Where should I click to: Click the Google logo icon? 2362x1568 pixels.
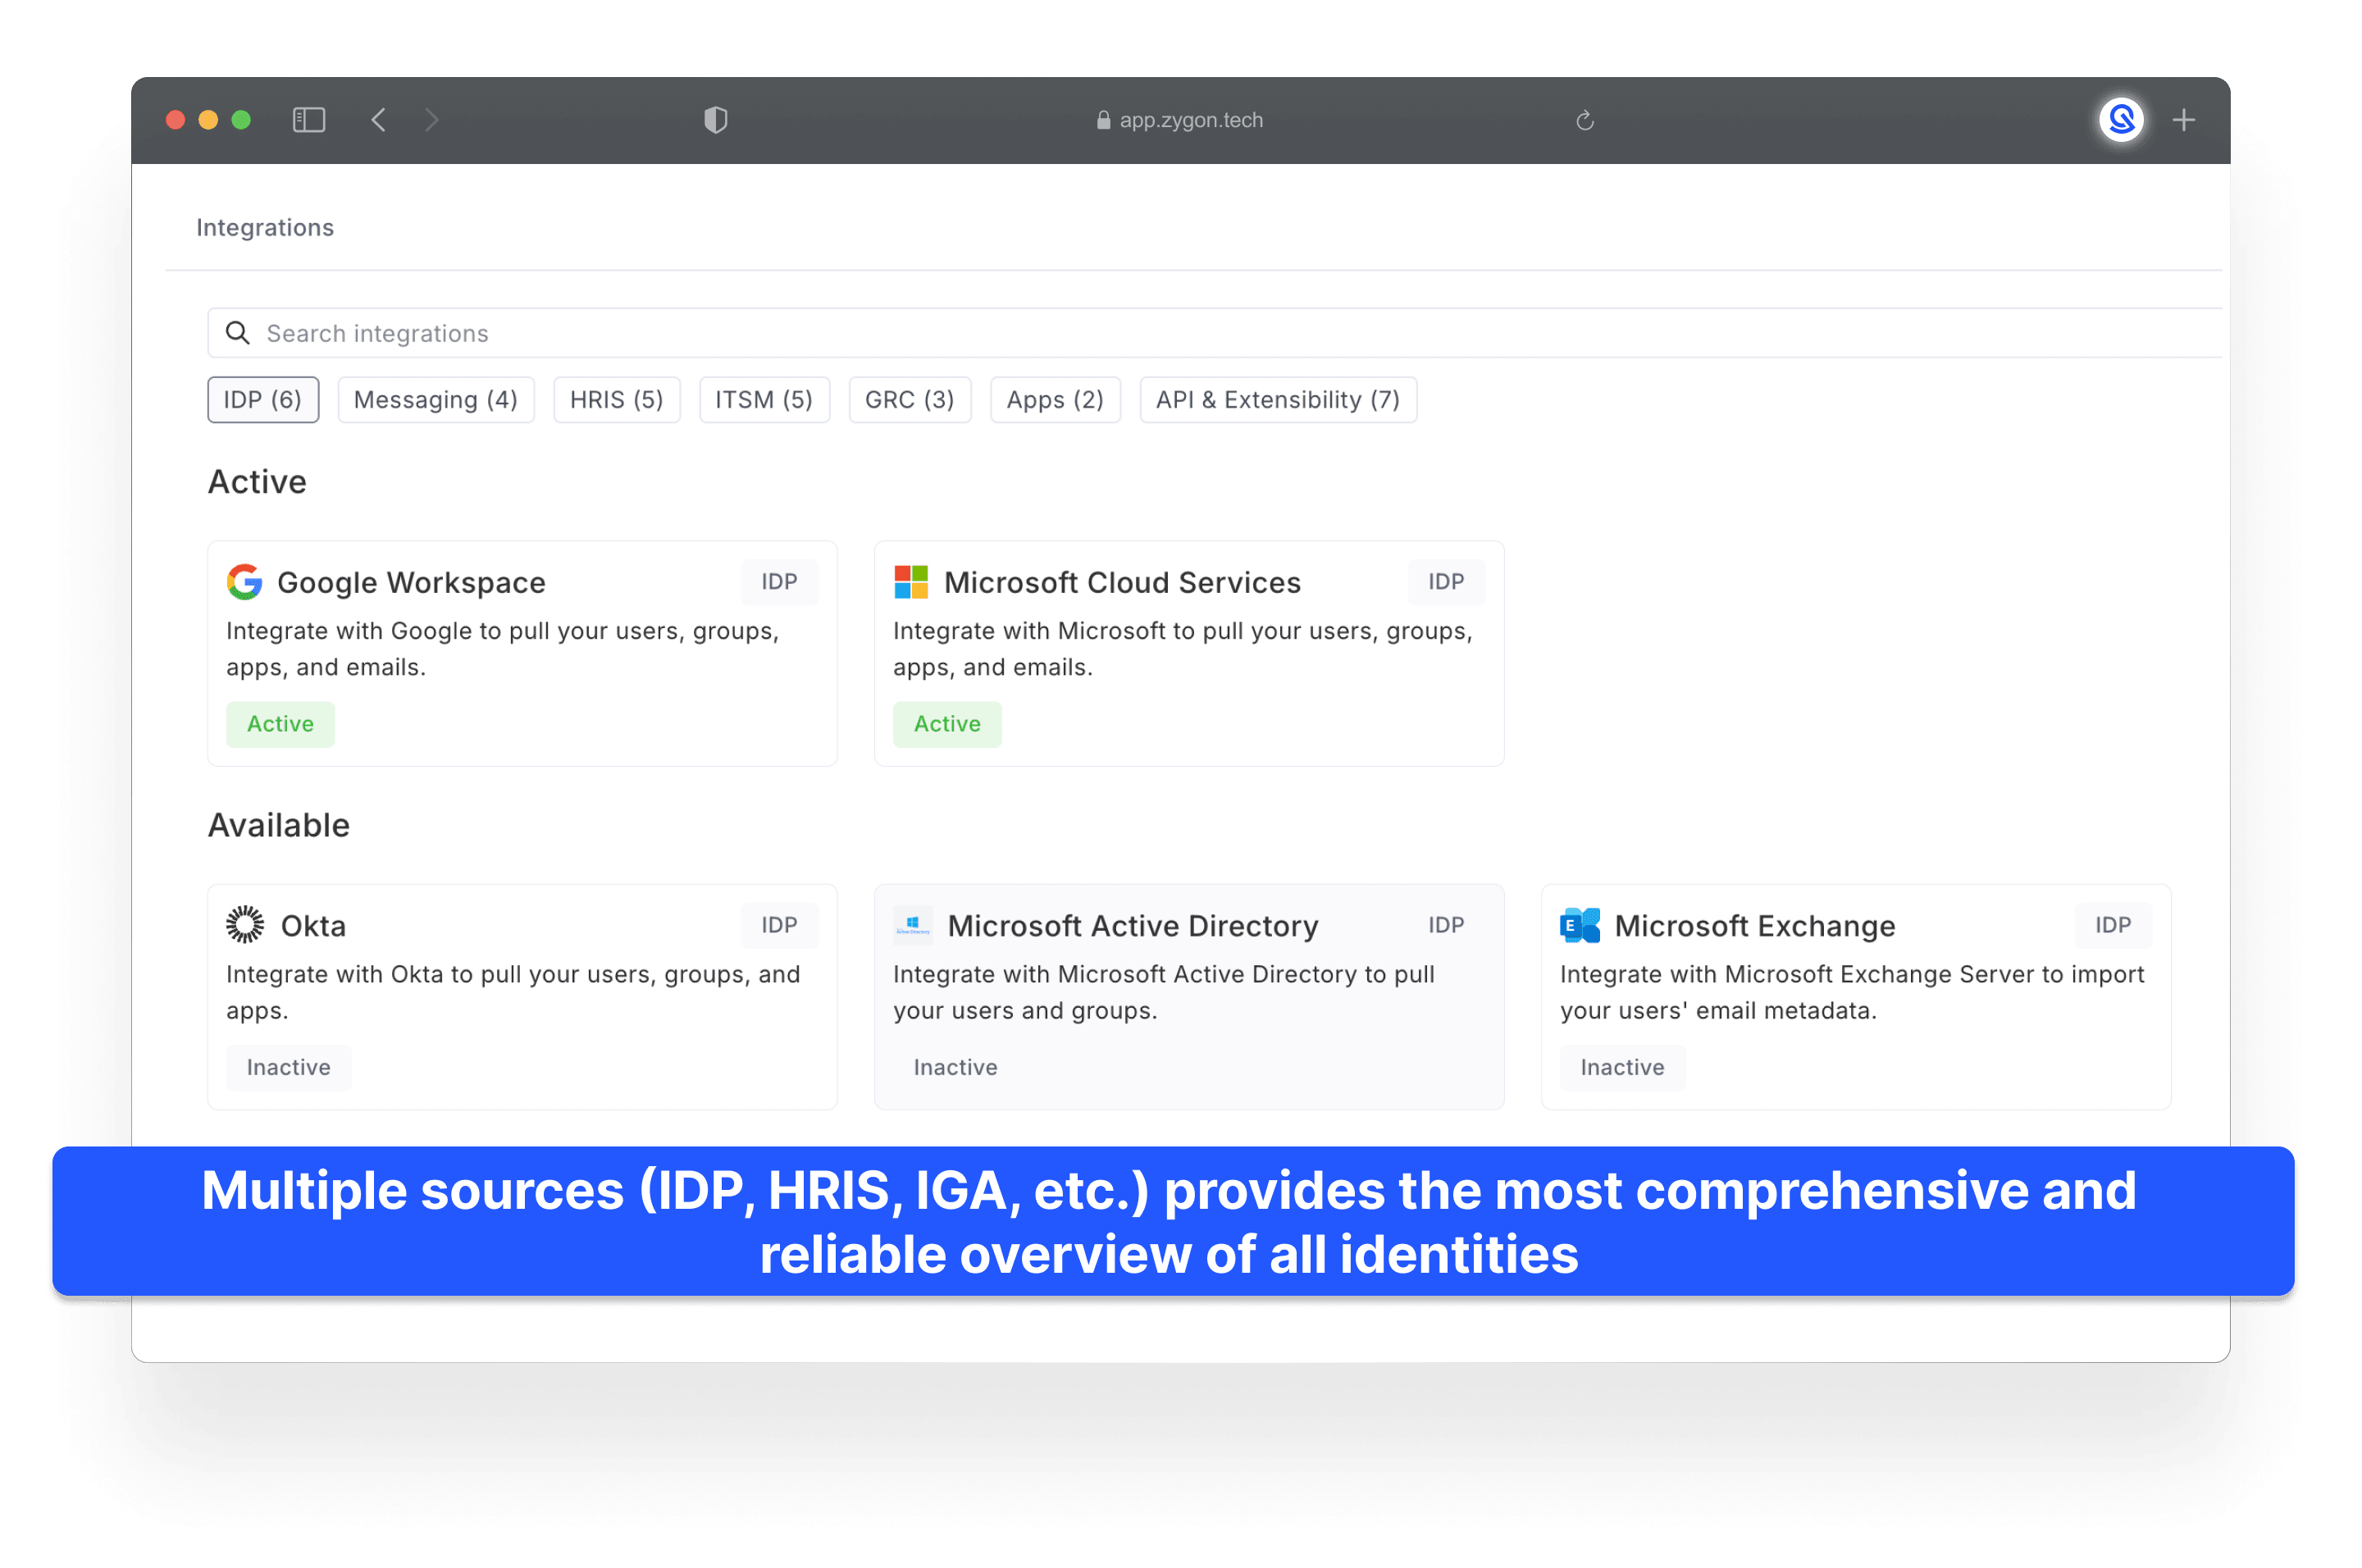244,582
